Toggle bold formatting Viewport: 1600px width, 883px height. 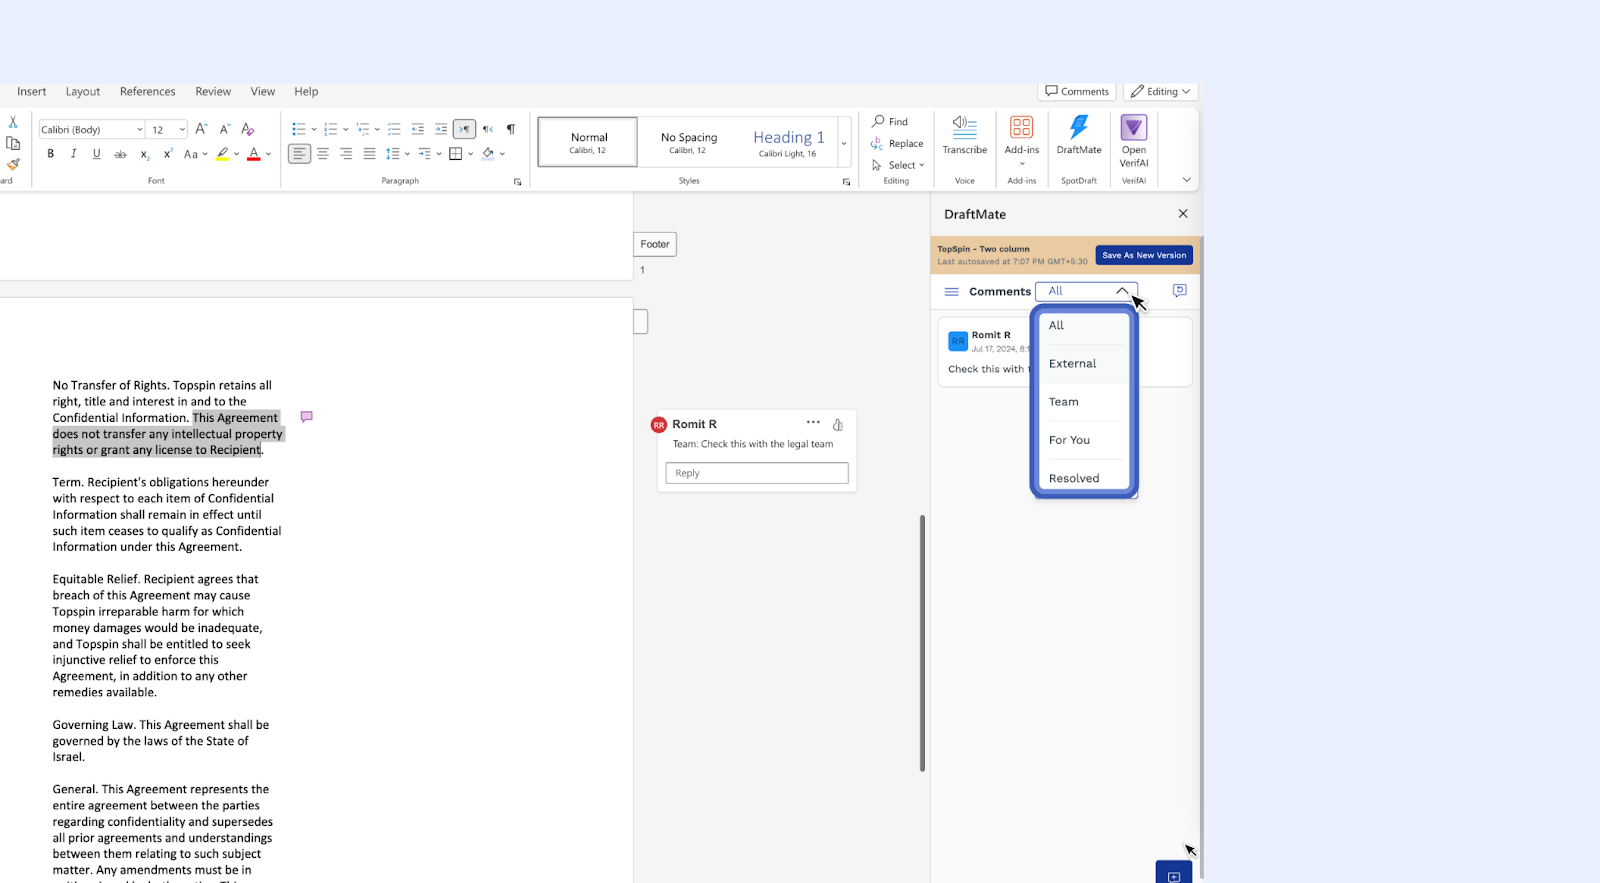tap(50, 154)
